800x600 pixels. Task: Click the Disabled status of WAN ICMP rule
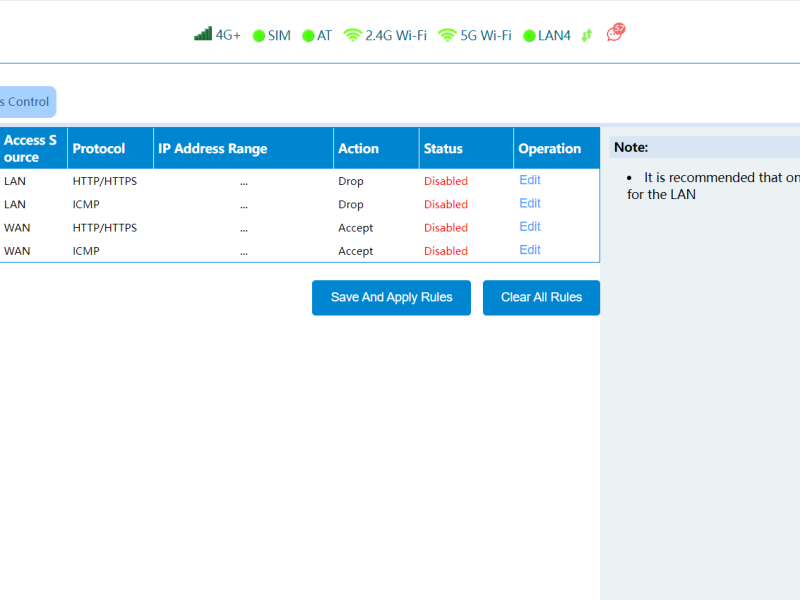point(446,251)
